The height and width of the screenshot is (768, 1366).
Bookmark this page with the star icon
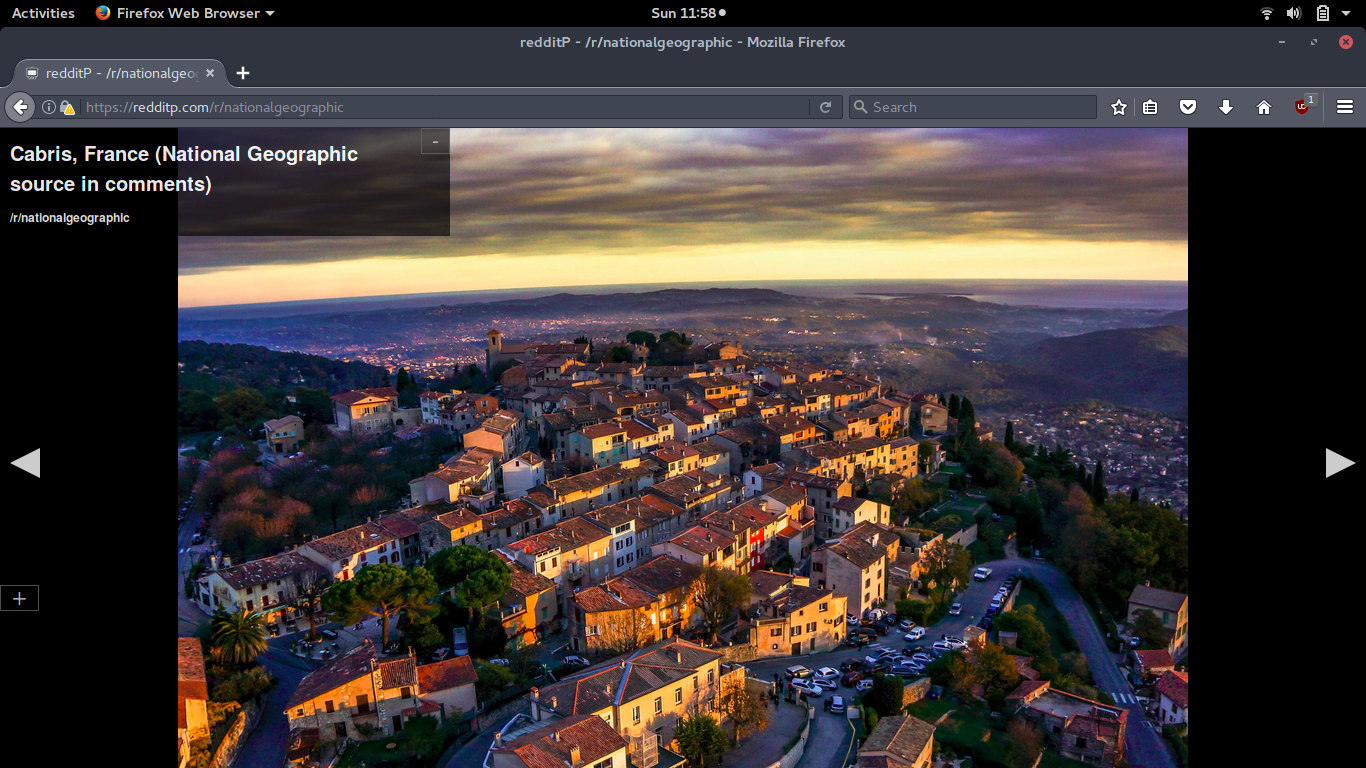(1119, 107)
